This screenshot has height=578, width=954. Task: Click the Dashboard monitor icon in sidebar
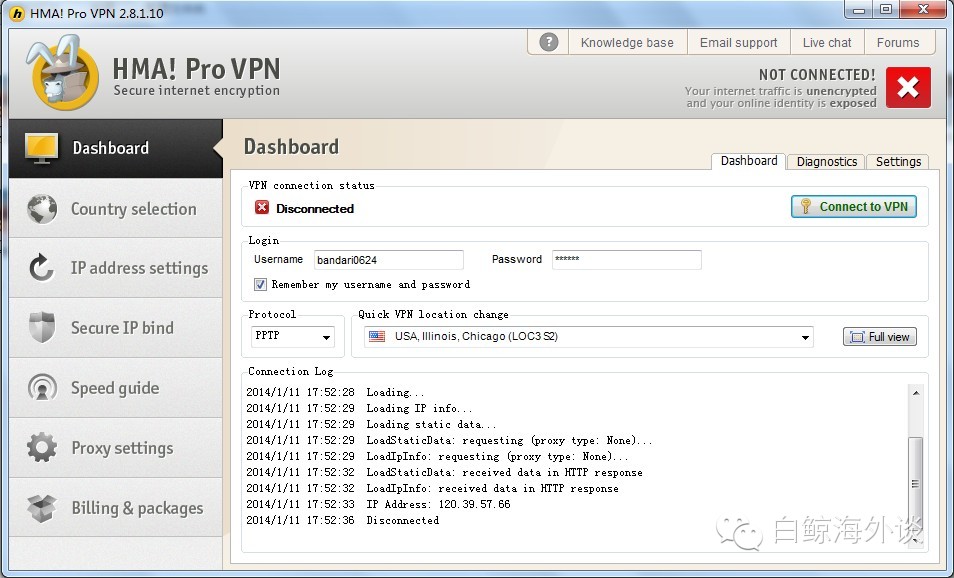[41, 148]
